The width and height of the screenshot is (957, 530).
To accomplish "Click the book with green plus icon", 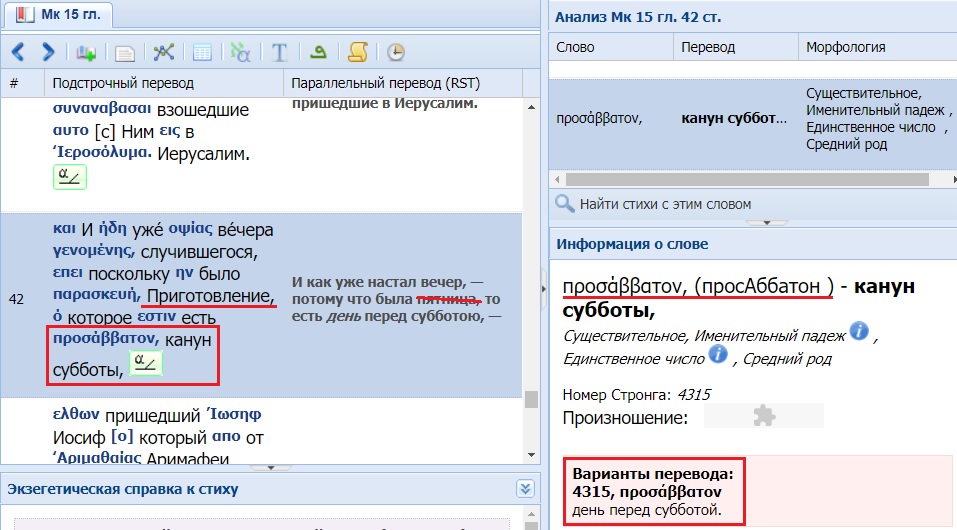I will point(87,52).
